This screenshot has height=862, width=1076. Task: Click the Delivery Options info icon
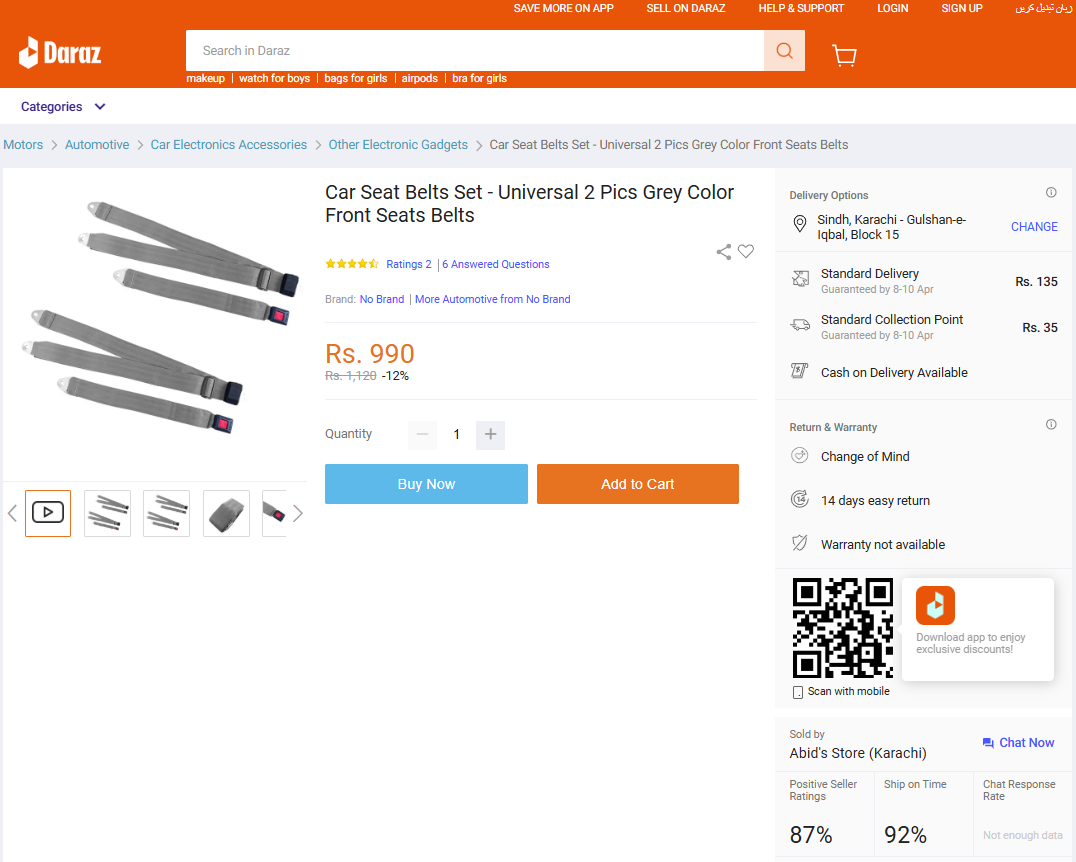tap(1051, 192)
